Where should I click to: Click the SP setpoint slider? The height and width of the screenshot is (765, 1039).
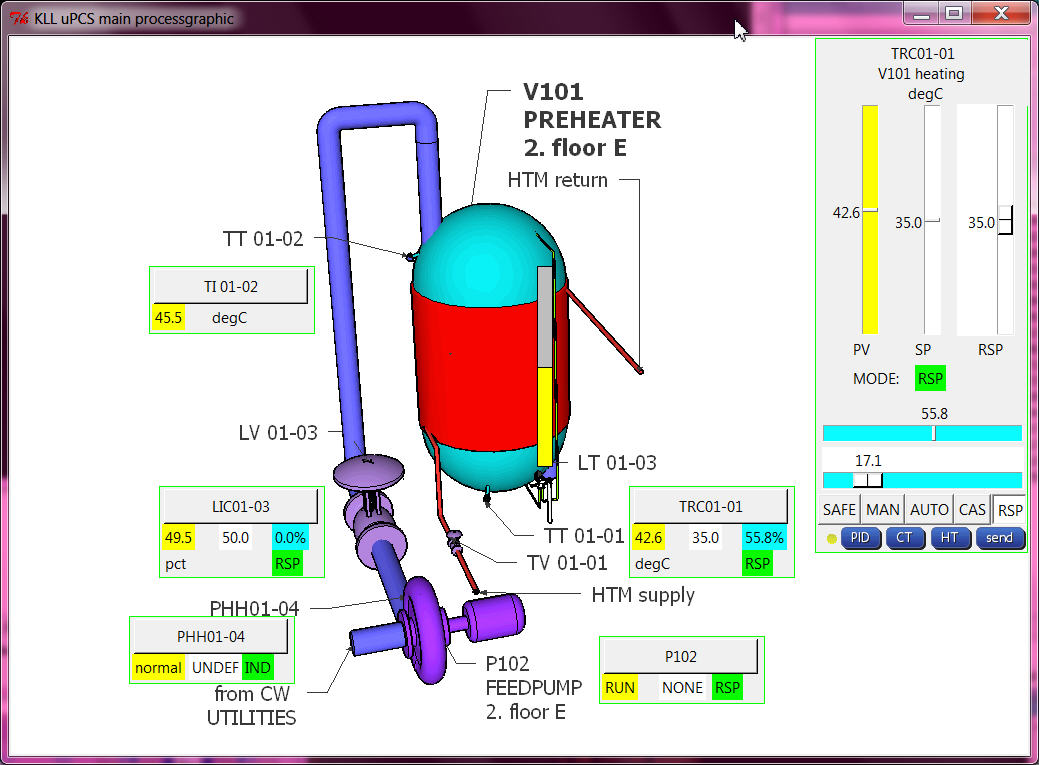pyautogui.click(x=932, y=220)
